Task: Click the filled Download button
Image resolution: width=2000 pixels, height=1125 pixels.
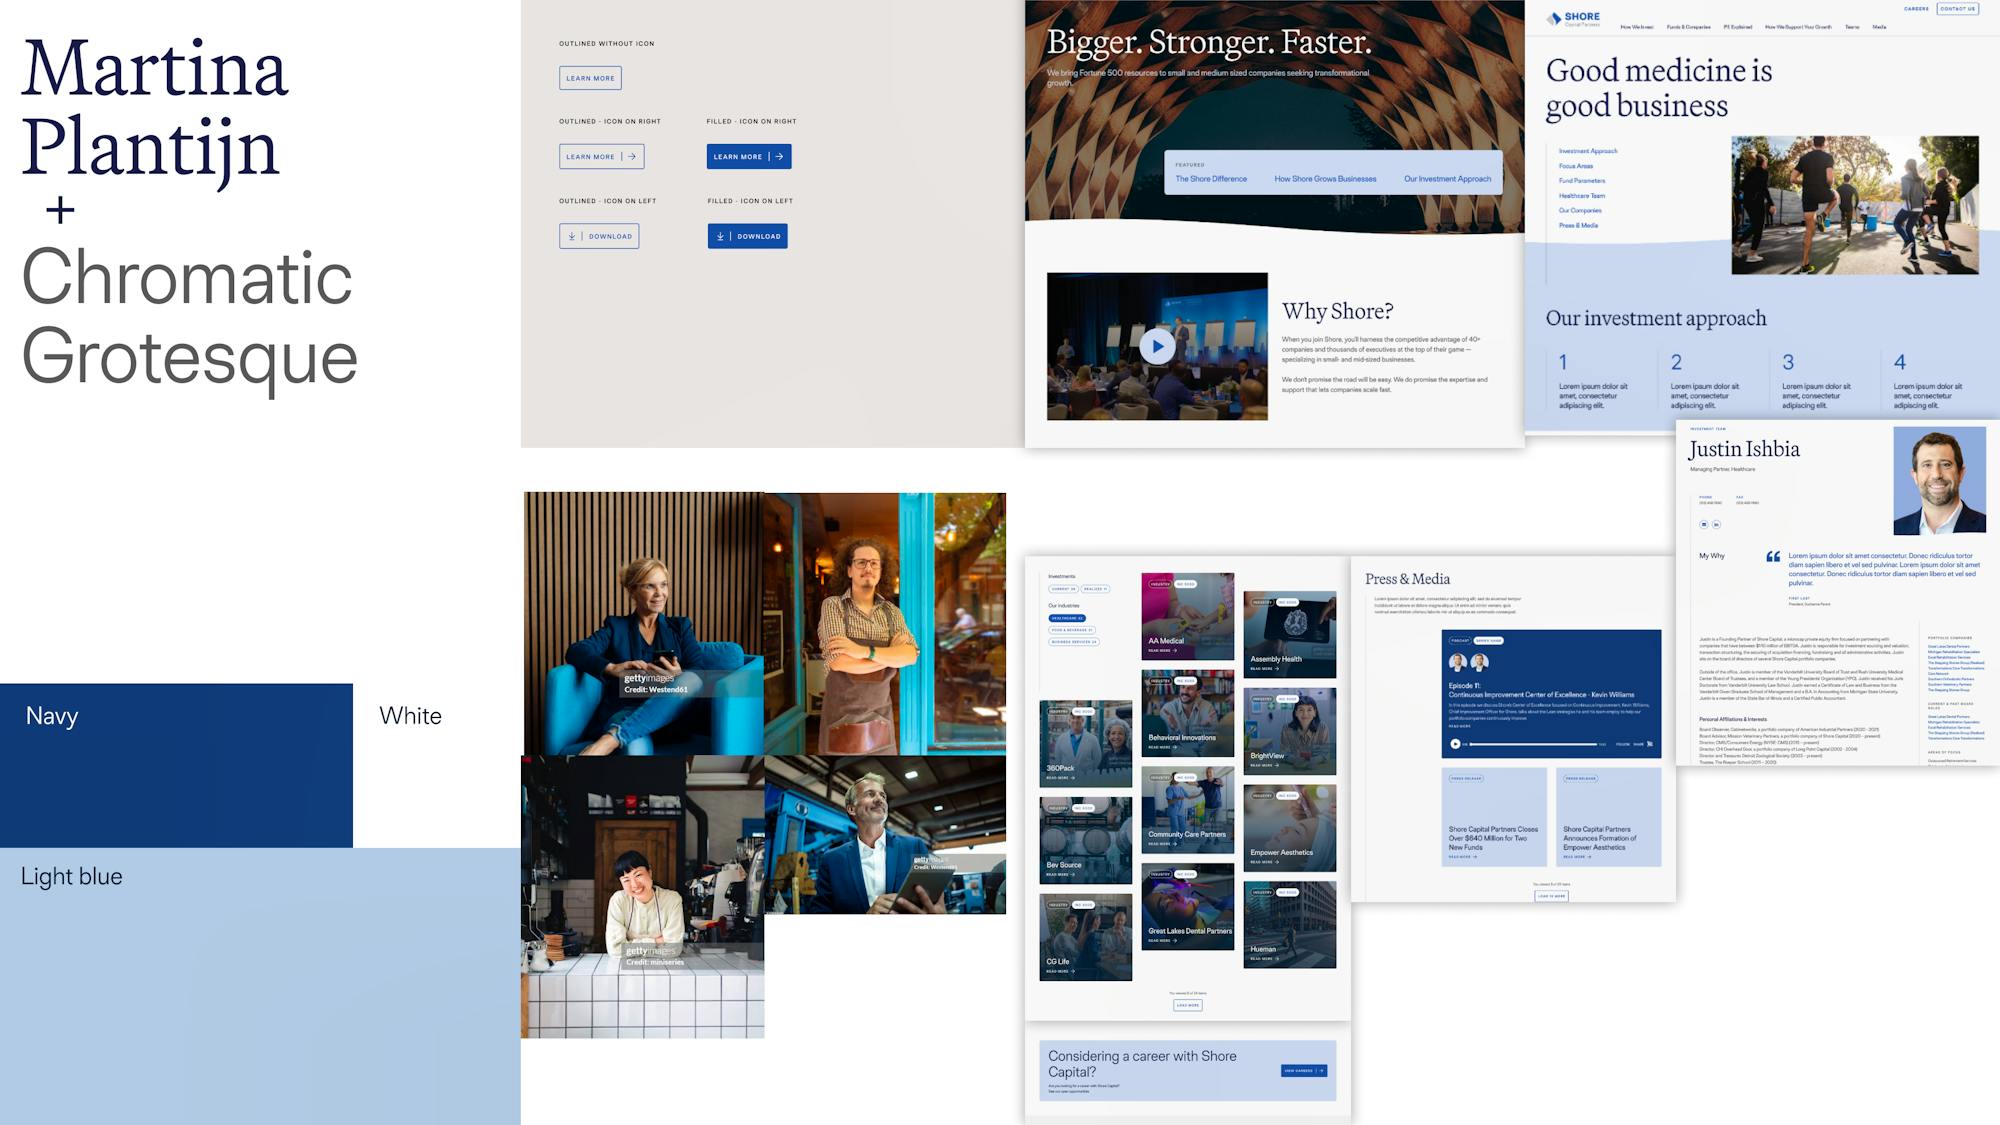Action: pyautogui.click(x=747, y=236)
